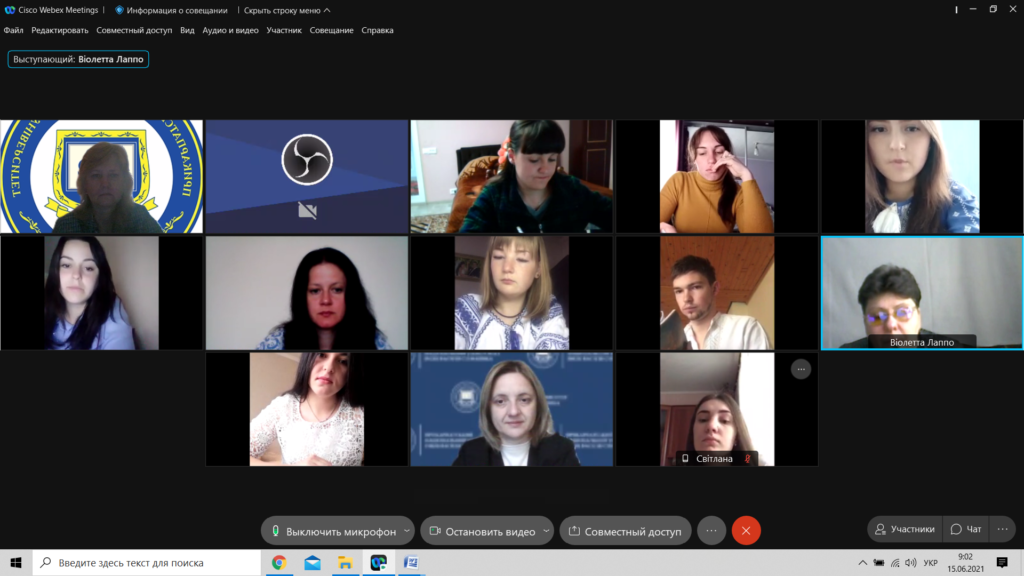Open Google Chrome from the taskbar
Image resolution: width=1024 pixels, height=576 pixels.
279,563
